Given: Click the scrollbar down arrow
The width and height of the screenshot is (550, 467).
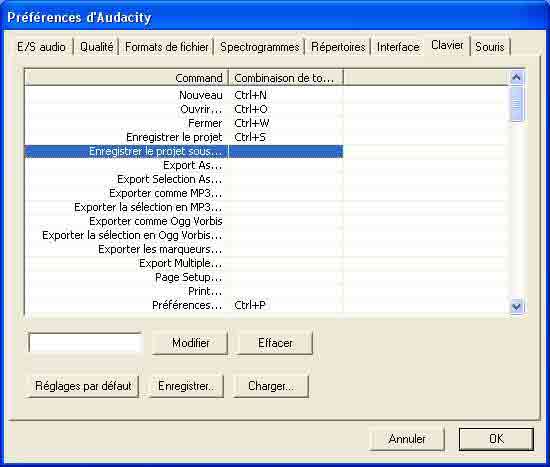Looking at the screenshot, I should (516, 306).
